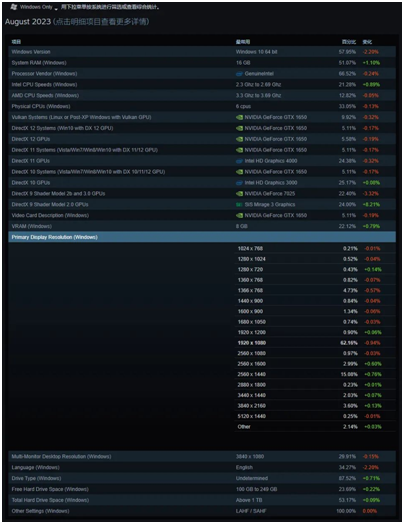
Task: Open Drive Type (Windows) details
Action: 202,478
